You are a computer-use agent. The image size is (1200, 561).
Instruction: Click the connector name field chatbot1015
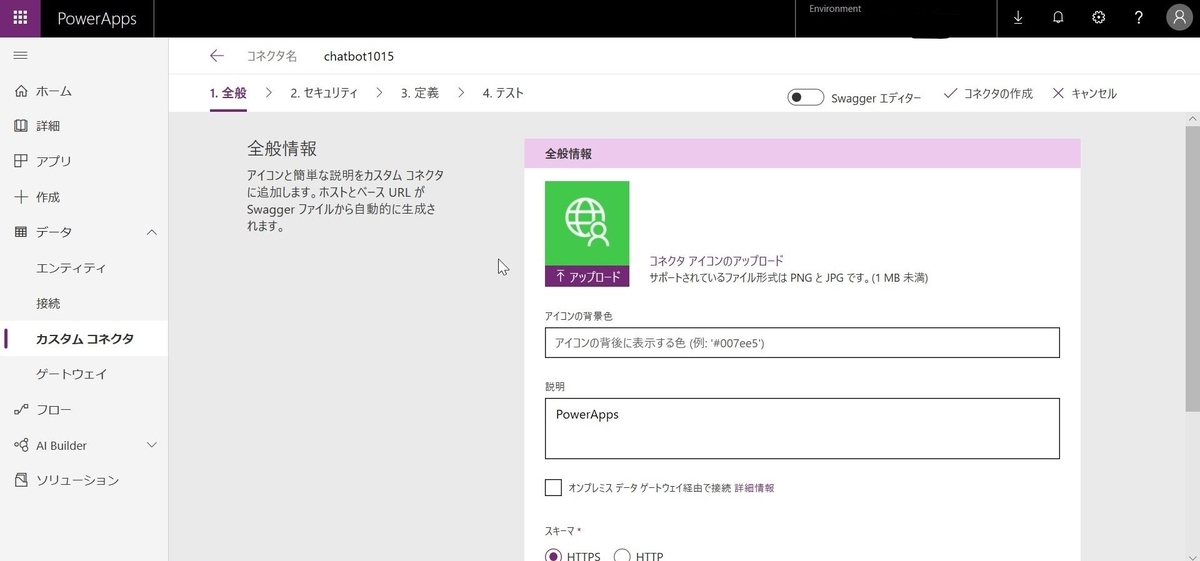click(359, 56)
